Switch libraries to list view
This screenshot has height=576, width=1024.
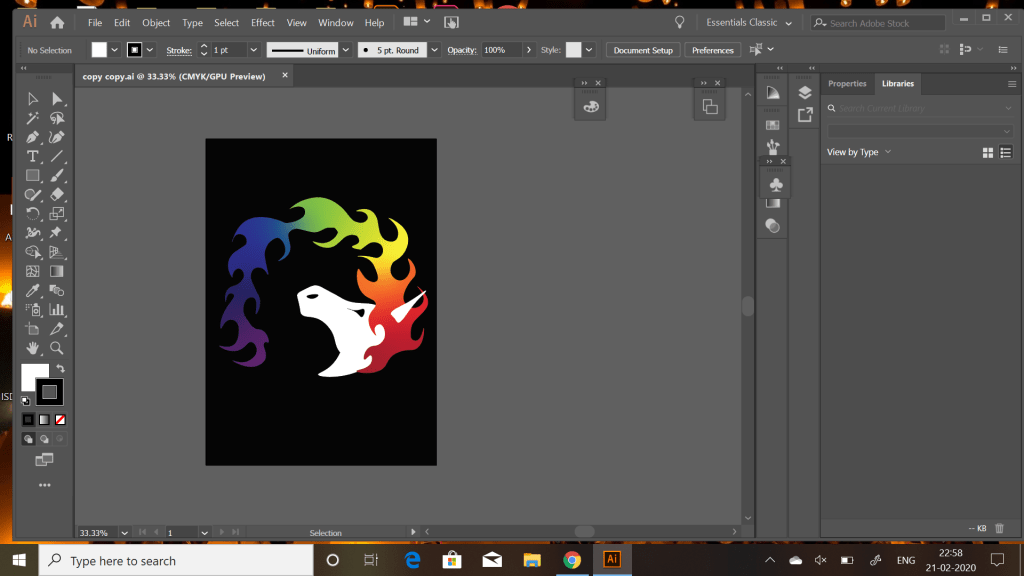(1006, 152)
